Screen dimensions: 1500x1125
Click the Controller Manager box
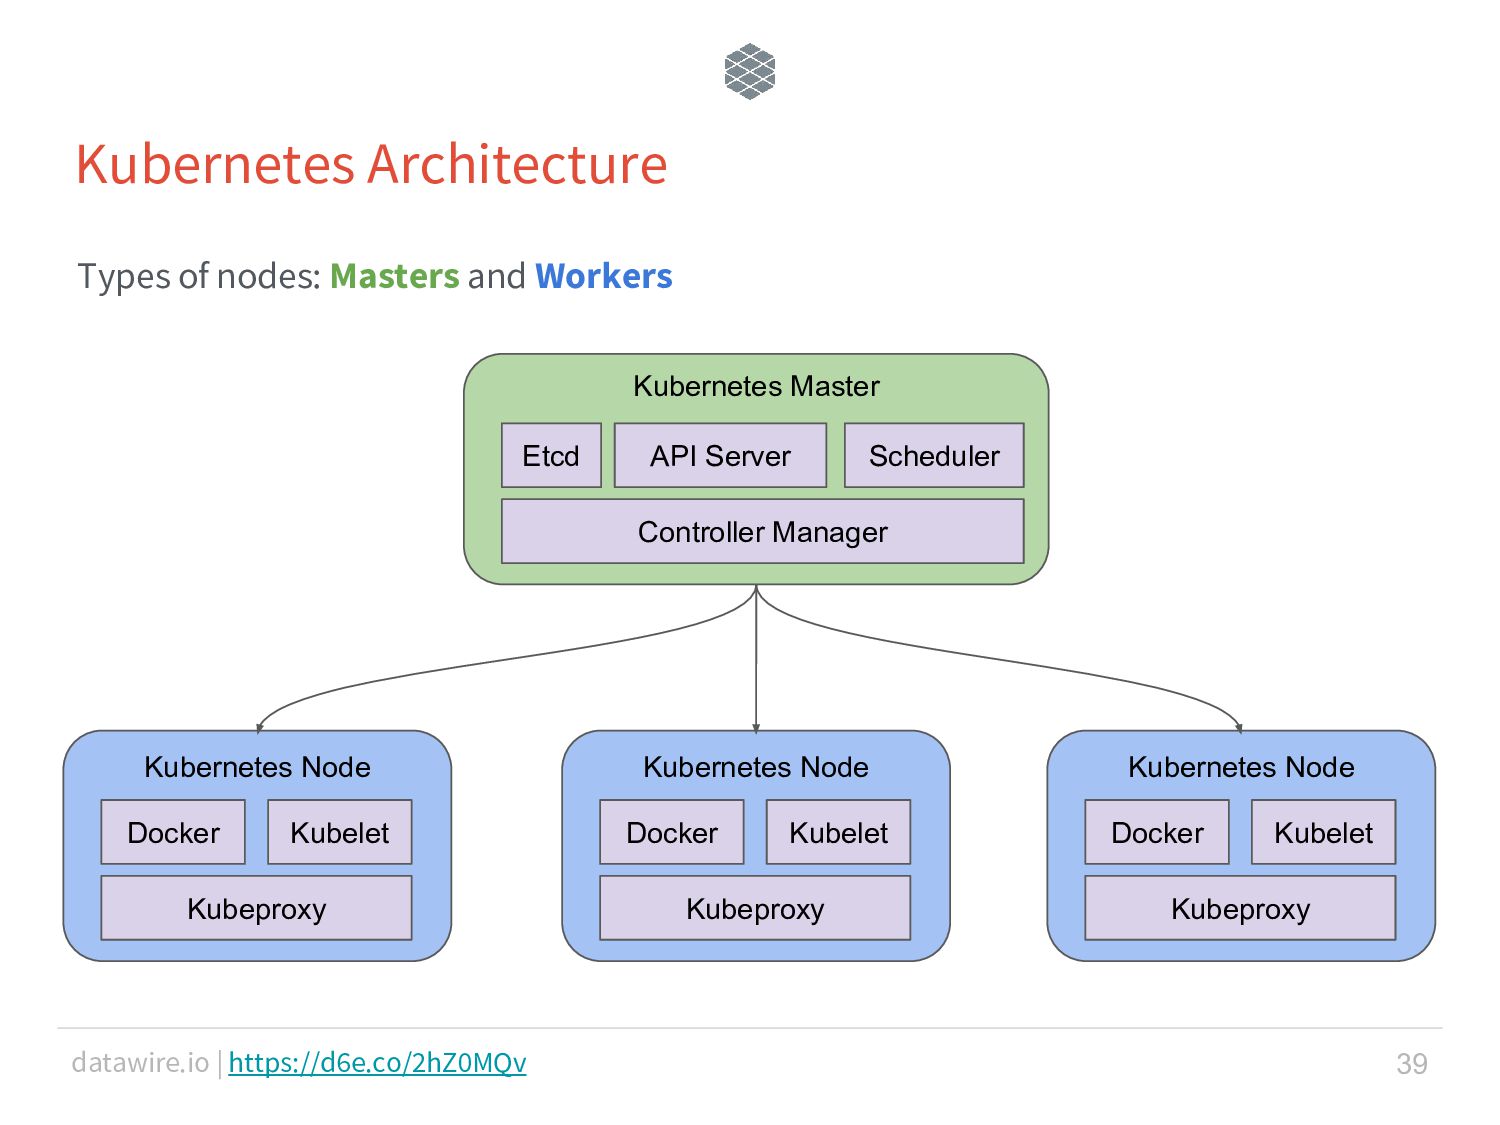[x=762, y=532]
